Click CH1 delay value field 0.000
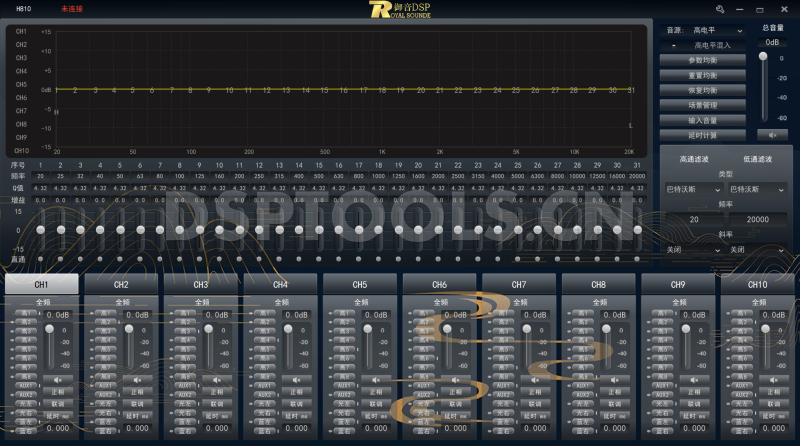This screenshot has width=800, height=446. click(58, 428)
